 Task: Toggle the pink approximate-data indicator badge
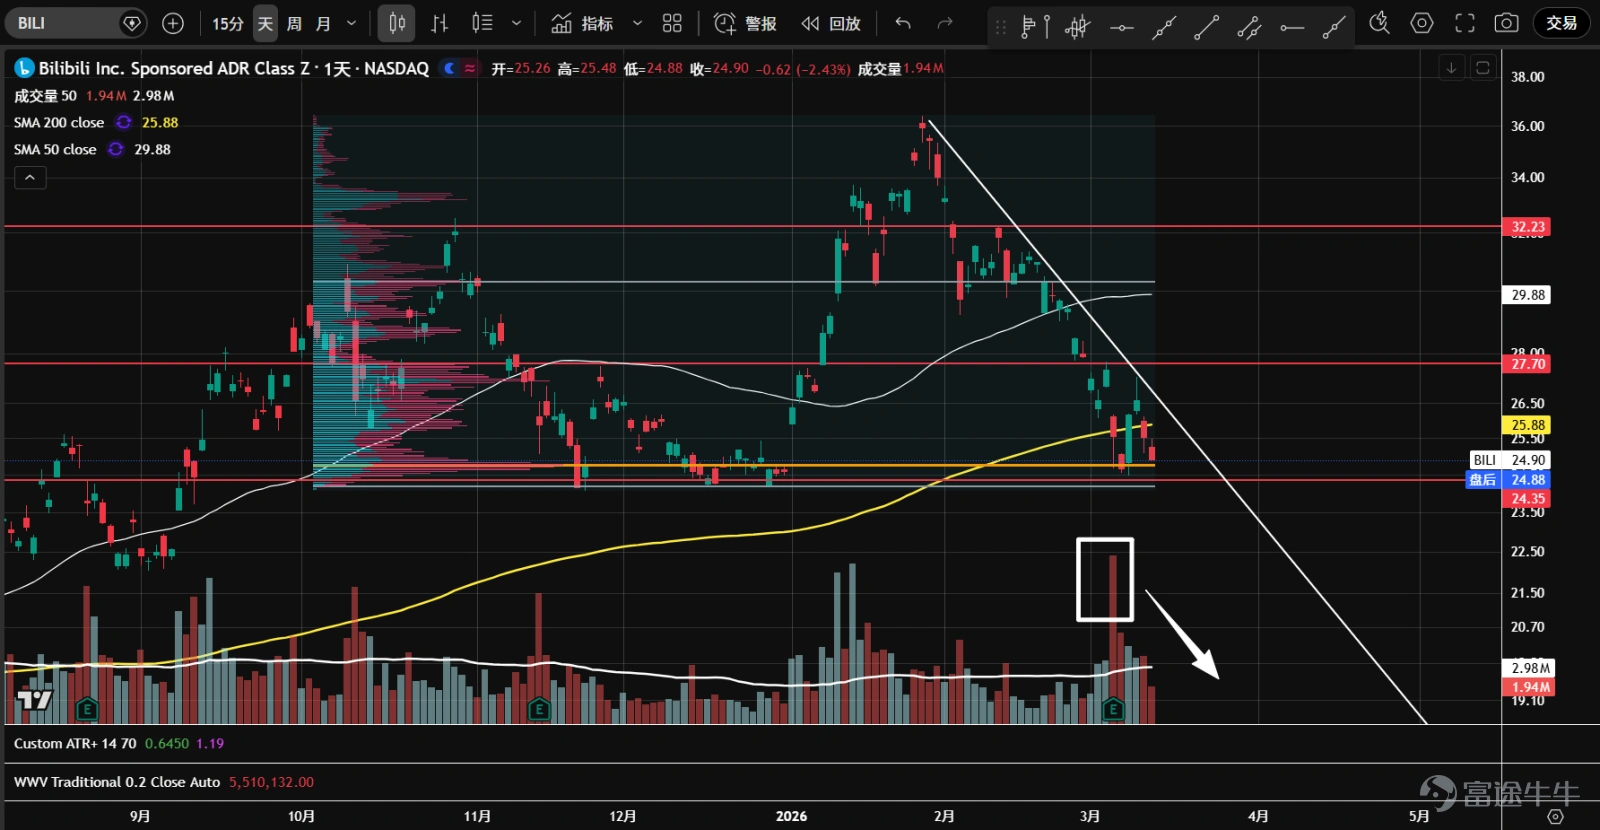click(470, 68)
